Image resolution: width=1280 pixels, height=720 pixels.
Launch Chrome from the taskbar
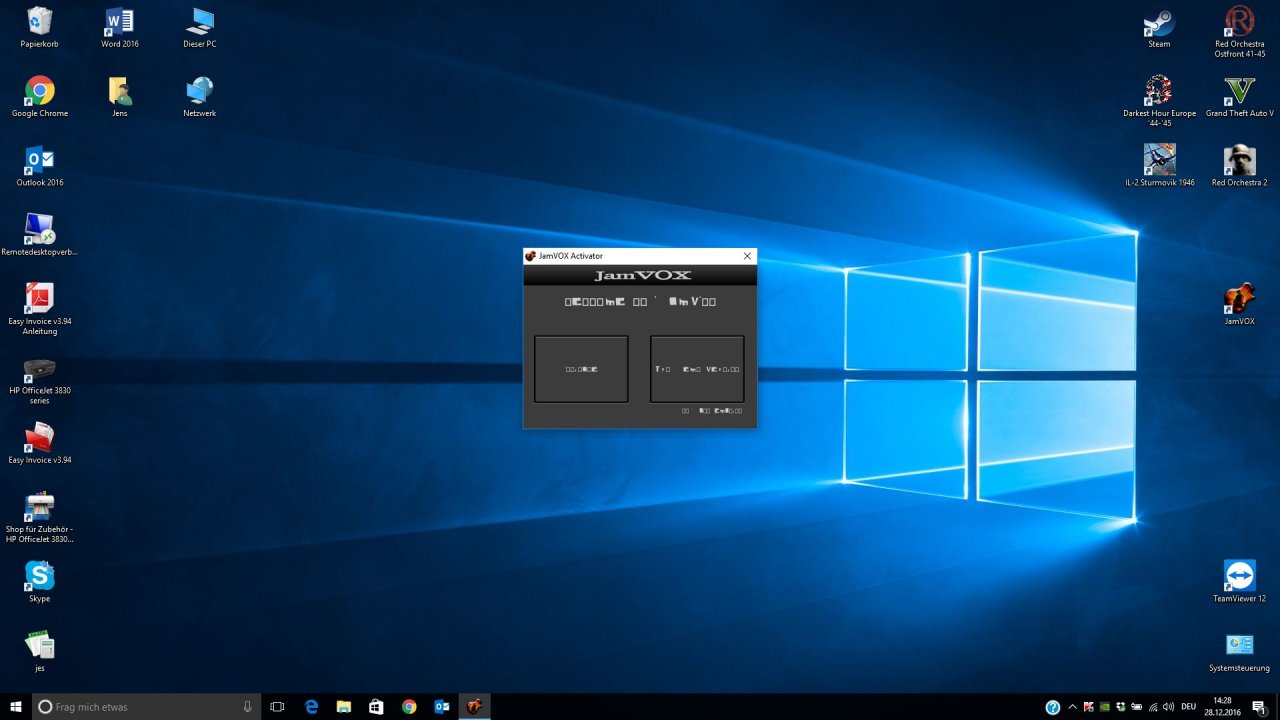pos(409,706)
